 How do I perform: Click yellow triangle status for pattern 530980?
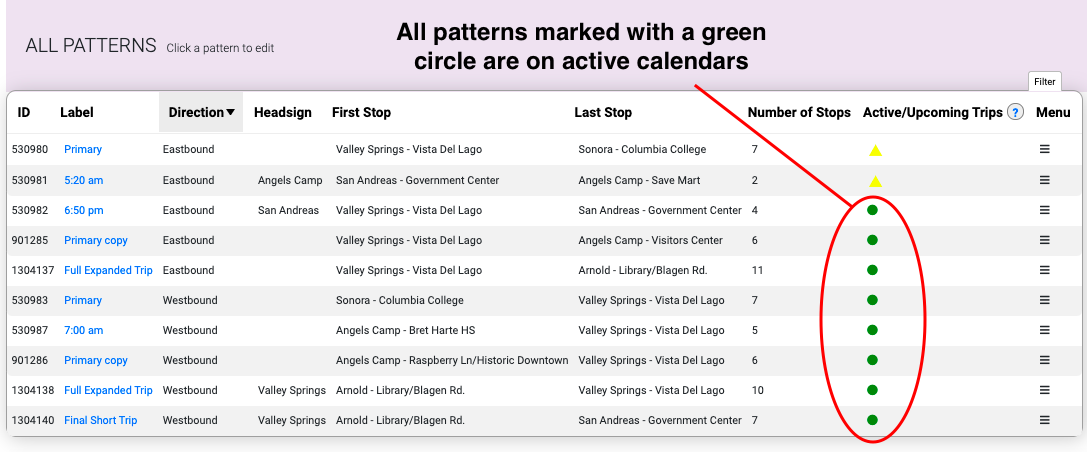(x=876, y=150)
